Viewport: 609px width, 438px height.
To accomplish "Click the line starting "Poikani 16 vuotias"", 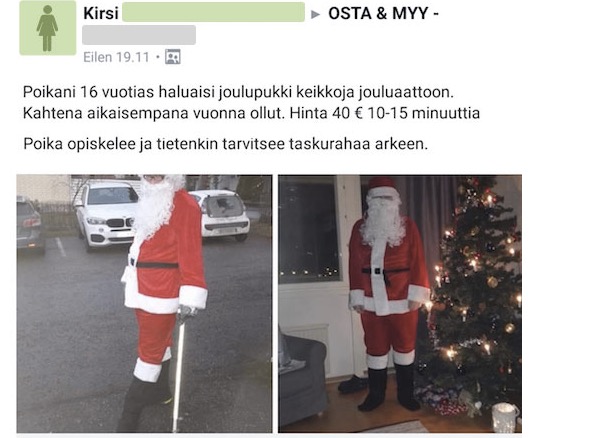I will [x=238, y=92].
